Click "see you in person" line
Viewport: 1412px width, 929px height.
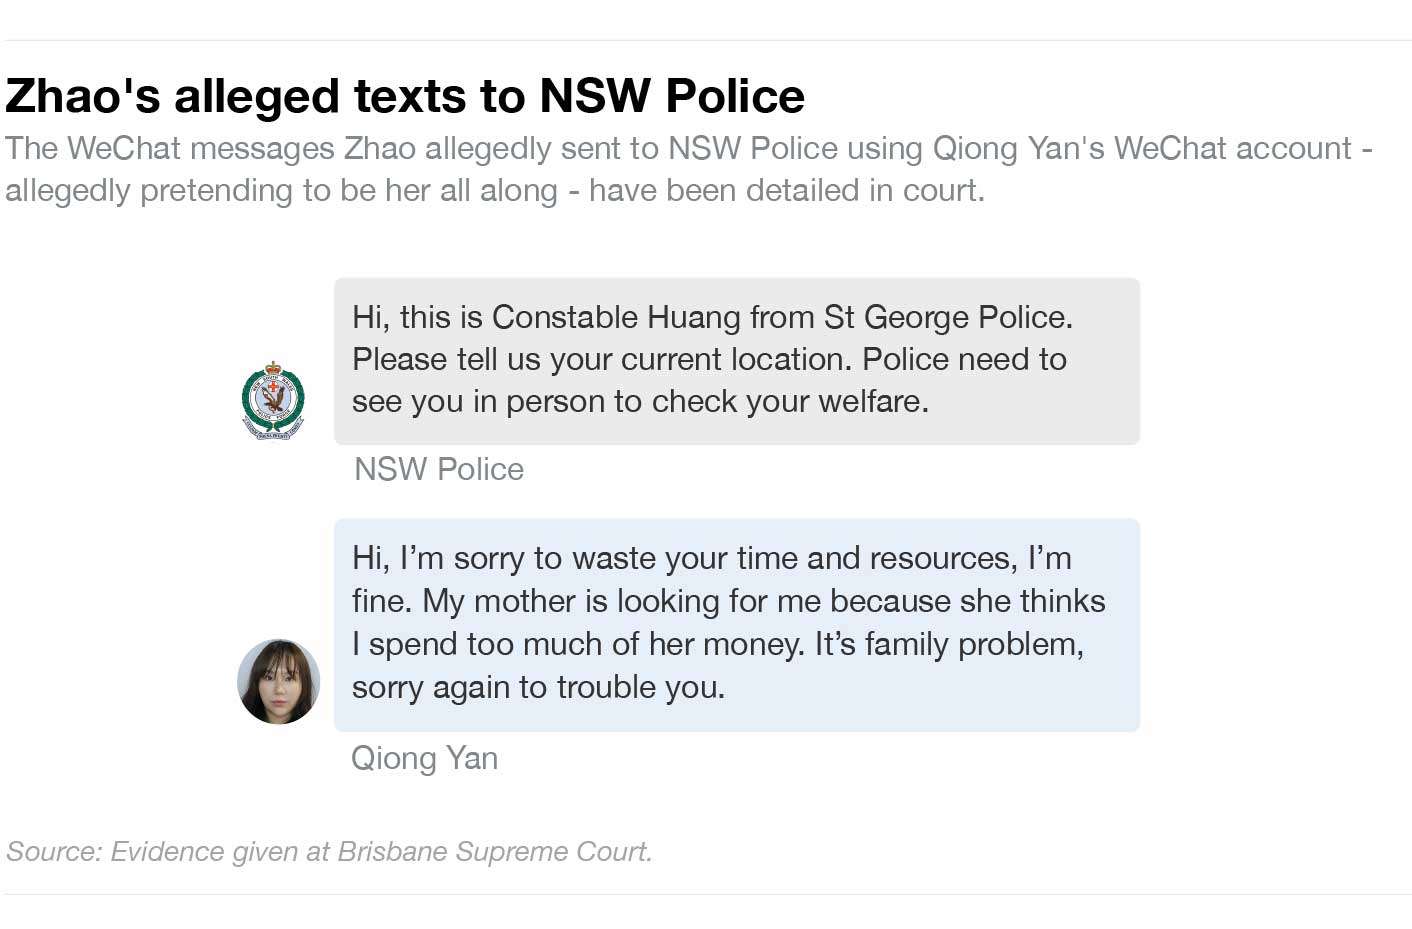641,401
